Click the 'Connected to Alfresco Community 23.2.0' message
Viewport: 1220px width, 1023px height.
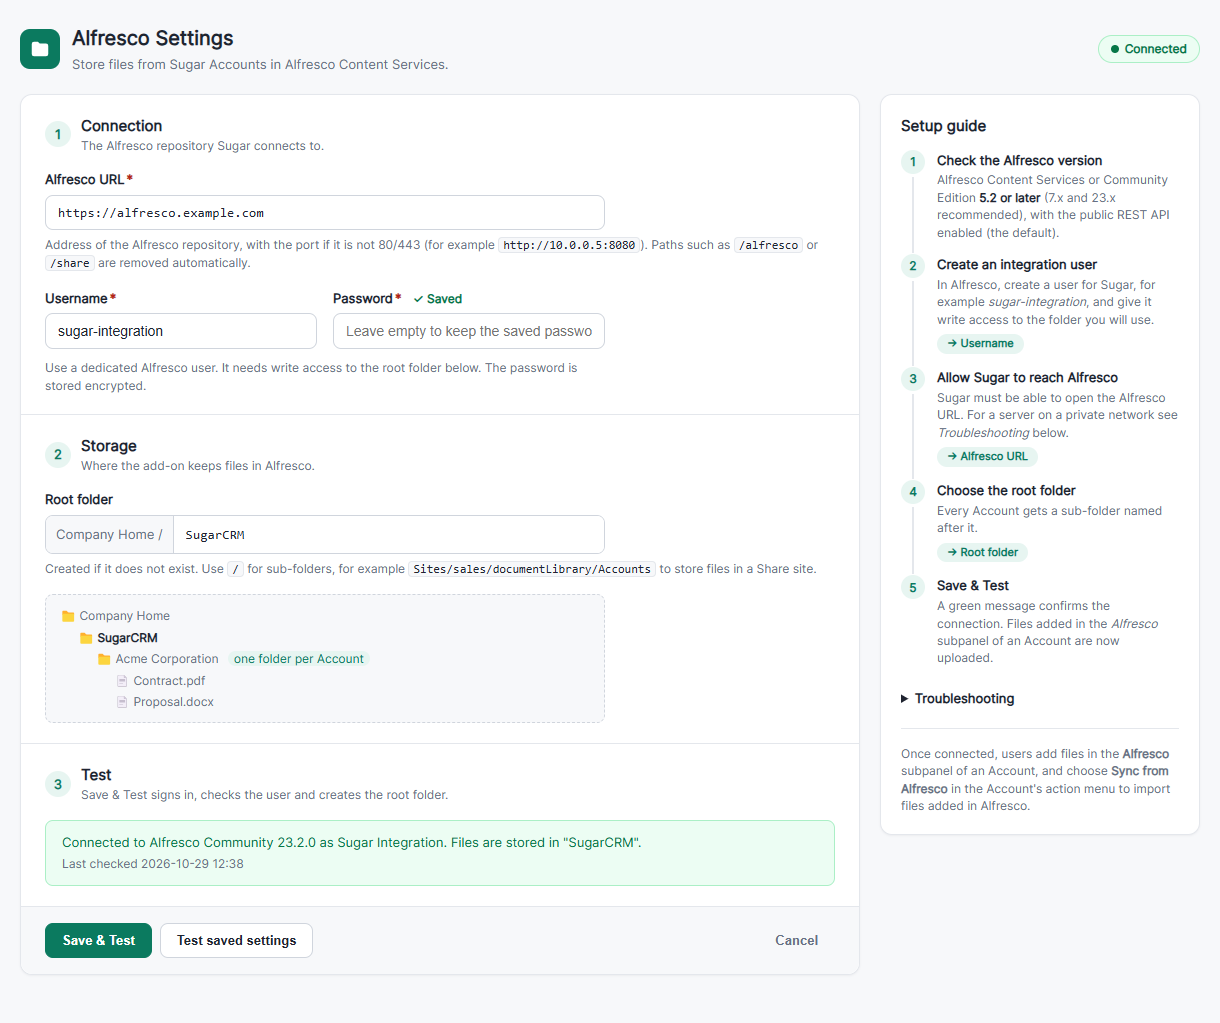click(352, 843)
